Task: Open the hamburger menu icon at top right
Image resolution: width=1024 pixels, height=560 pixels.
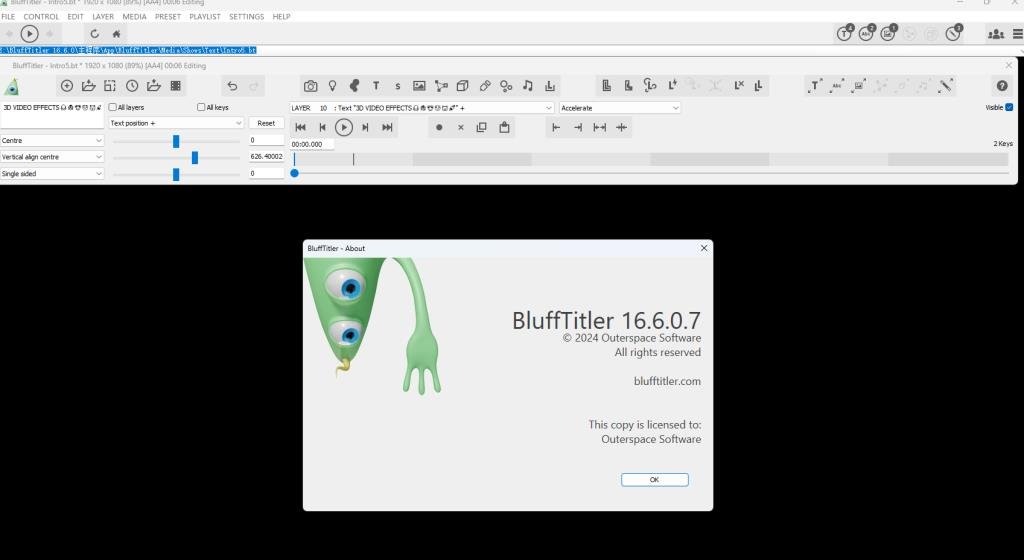Action: (1017, 34)
